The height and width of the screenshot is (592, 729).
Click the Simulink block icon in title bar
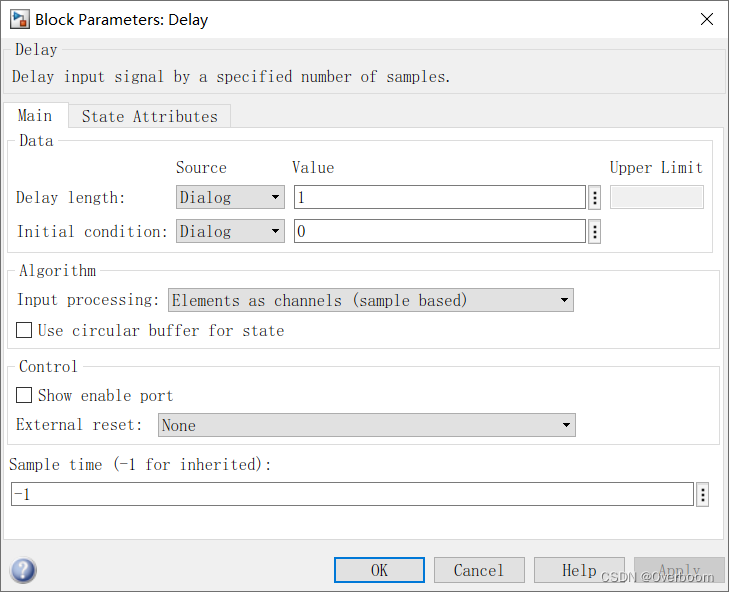(x=20, y=20)
